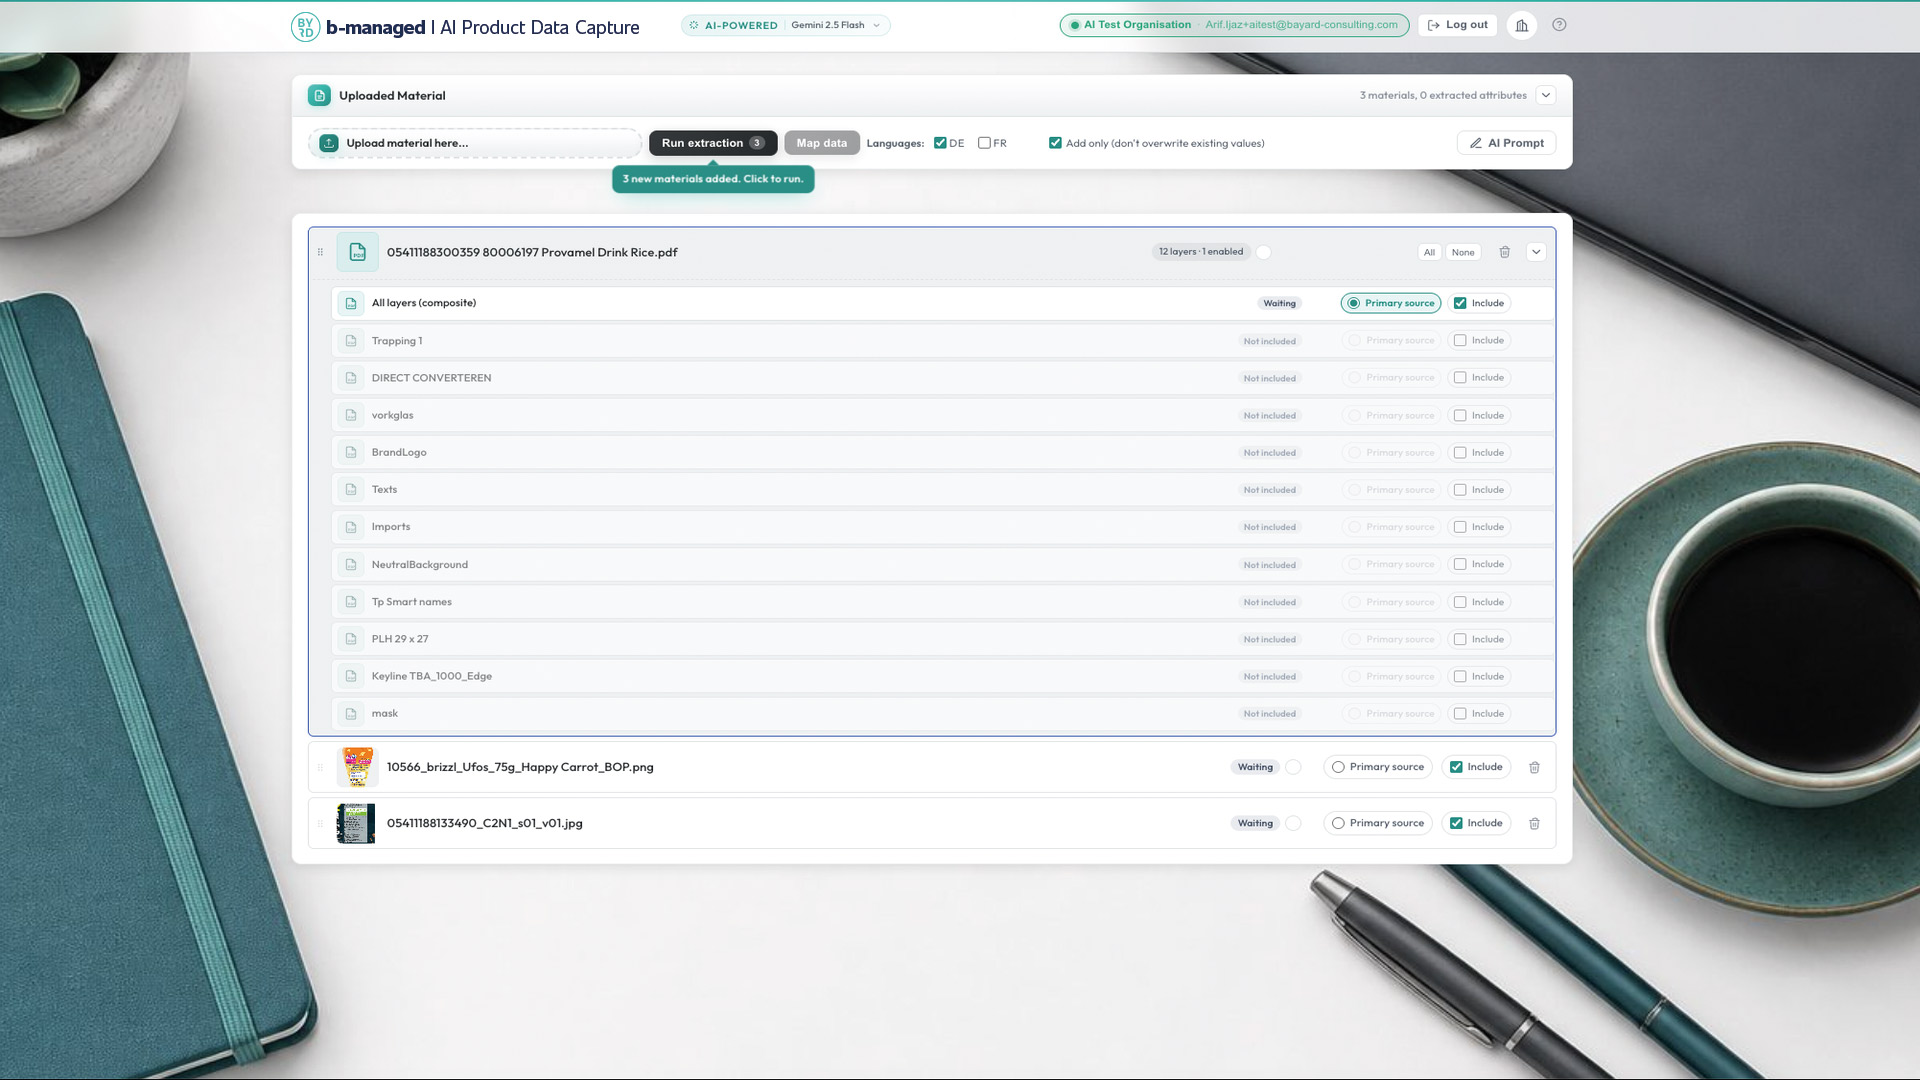This screenshot has height=1080, width=1920.
Task: Set brizzl Ufos PNG as Primary source
Action: tap(1378, 767)
